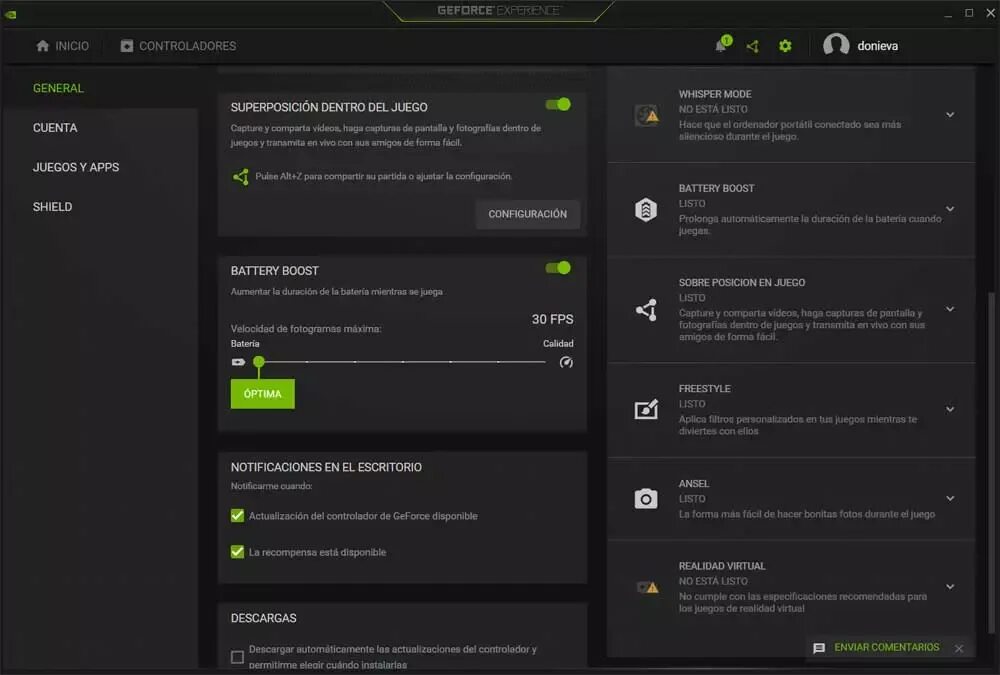The image size is (1000, 675).
Task: Click the Batería label
Action: coord(245,343)
